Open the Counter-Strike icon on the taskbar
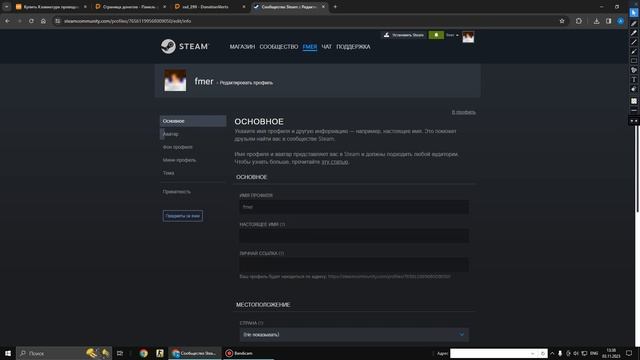The height and width of the screenshot is (360, 640). tap(160, 353)
